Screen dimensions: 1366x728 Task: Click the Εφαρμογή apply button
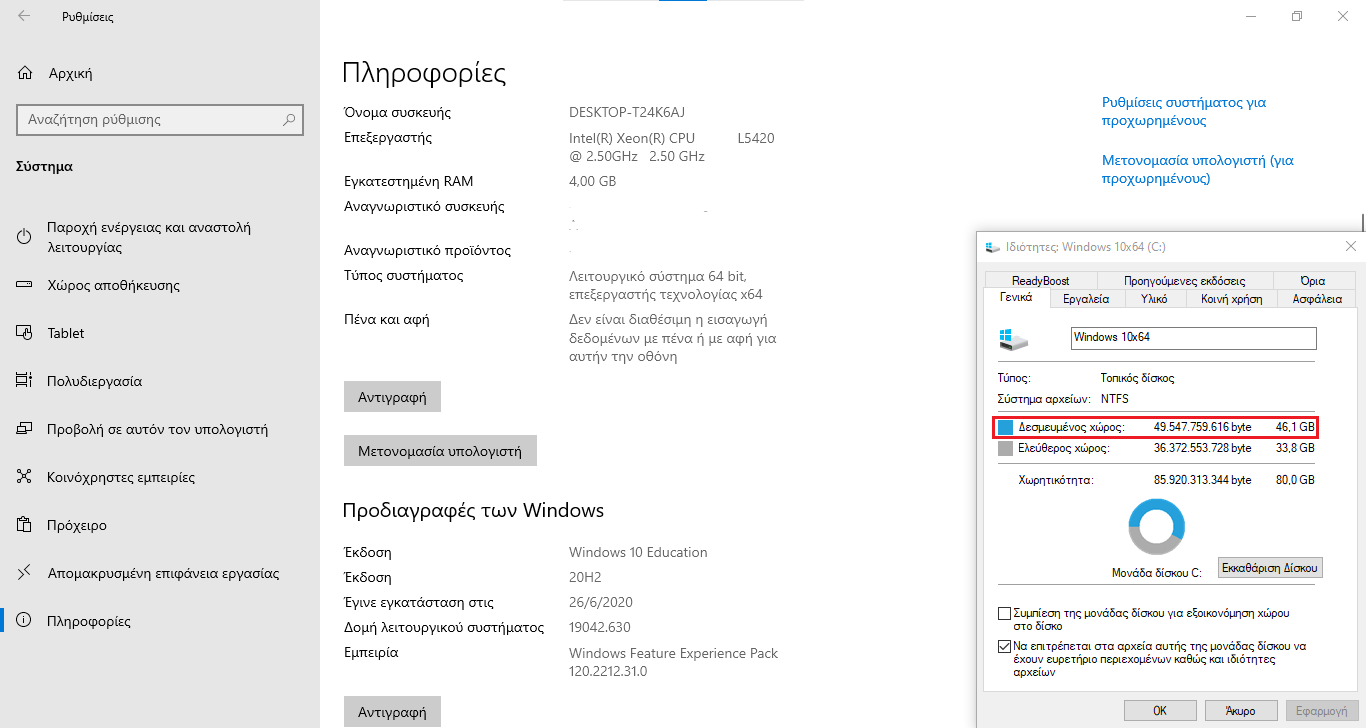[1322, 710]
